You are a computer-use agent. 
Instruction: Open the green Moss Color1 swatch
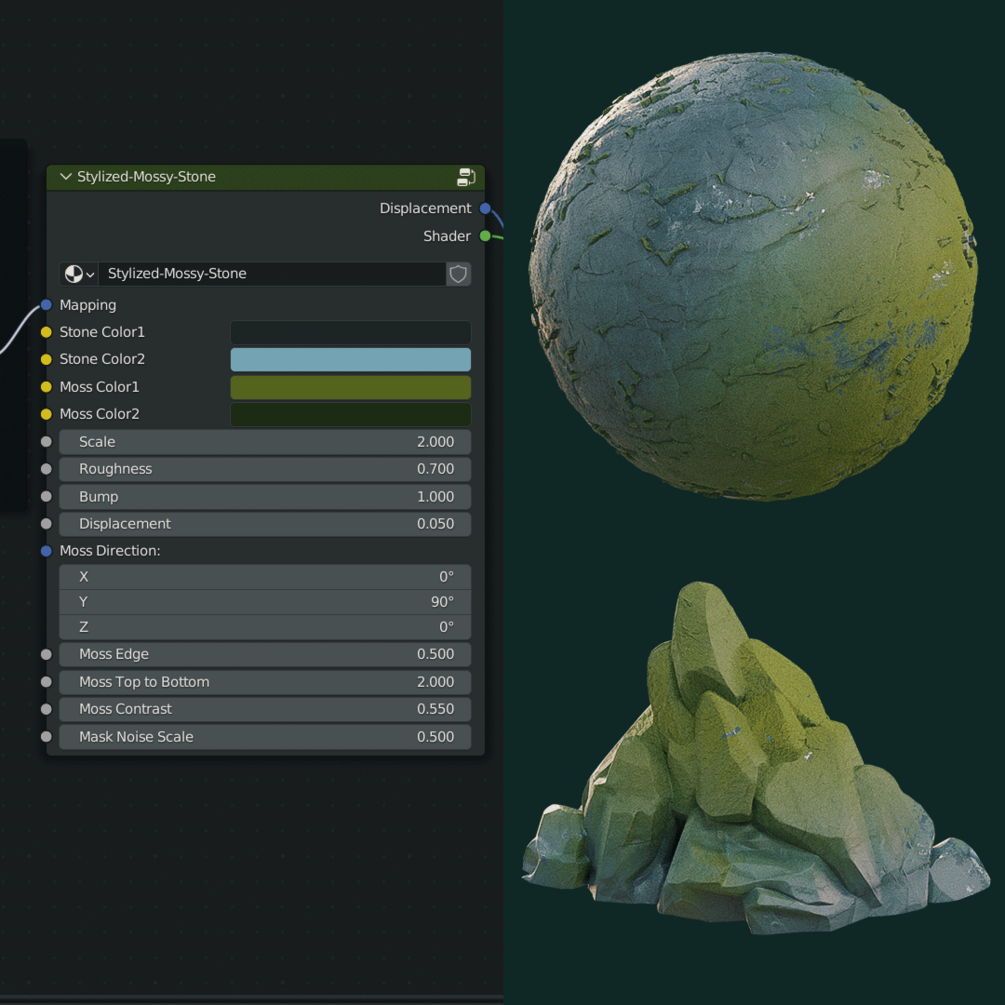click(350, 387)
